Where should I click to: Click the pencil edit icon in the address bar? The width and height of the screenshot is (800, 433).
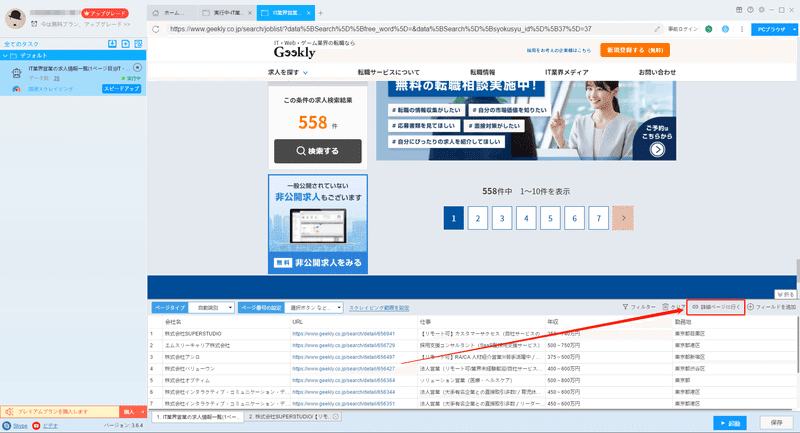(x=657, y=29)
